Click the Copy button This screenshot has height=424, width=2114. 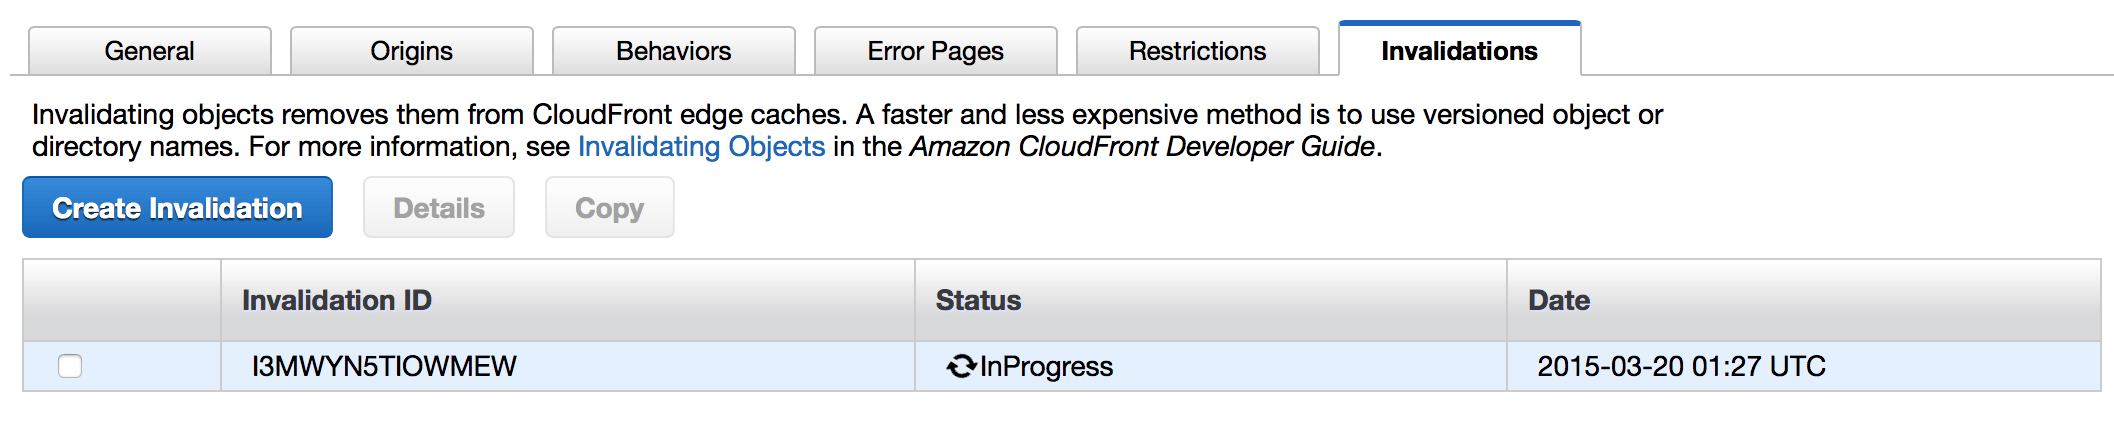(610, 207)
